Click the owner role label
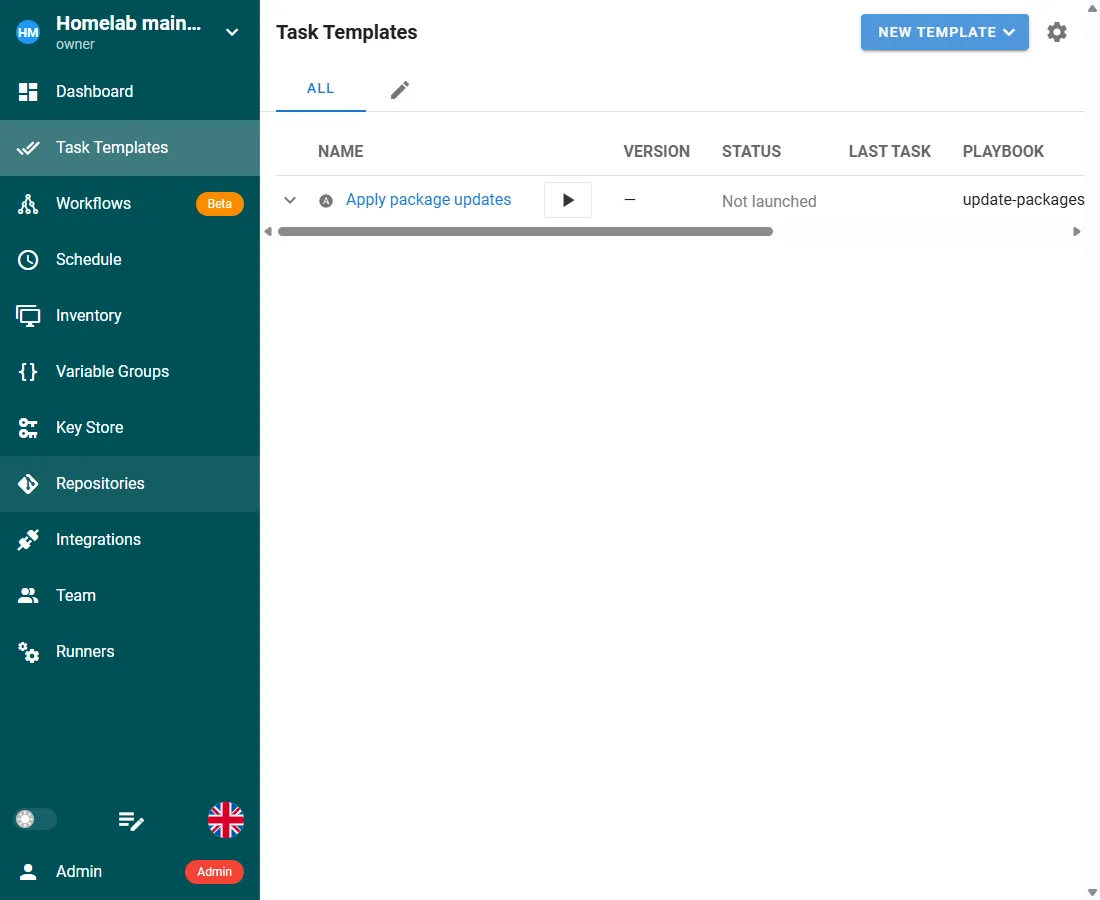1100x900 pixels. [75, 44]
